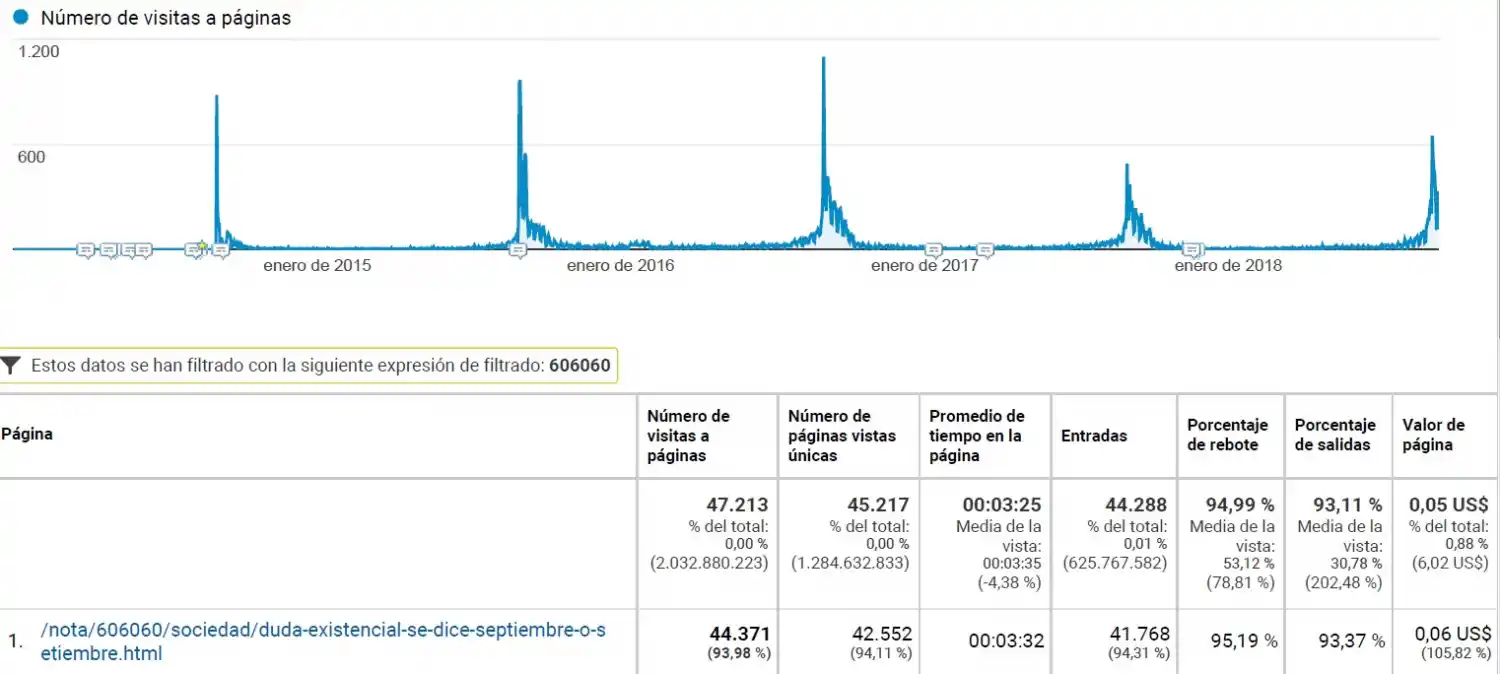Click the filter expression box showing 606060
This screenshot has width=1500, height=674.
pos(320,366)
